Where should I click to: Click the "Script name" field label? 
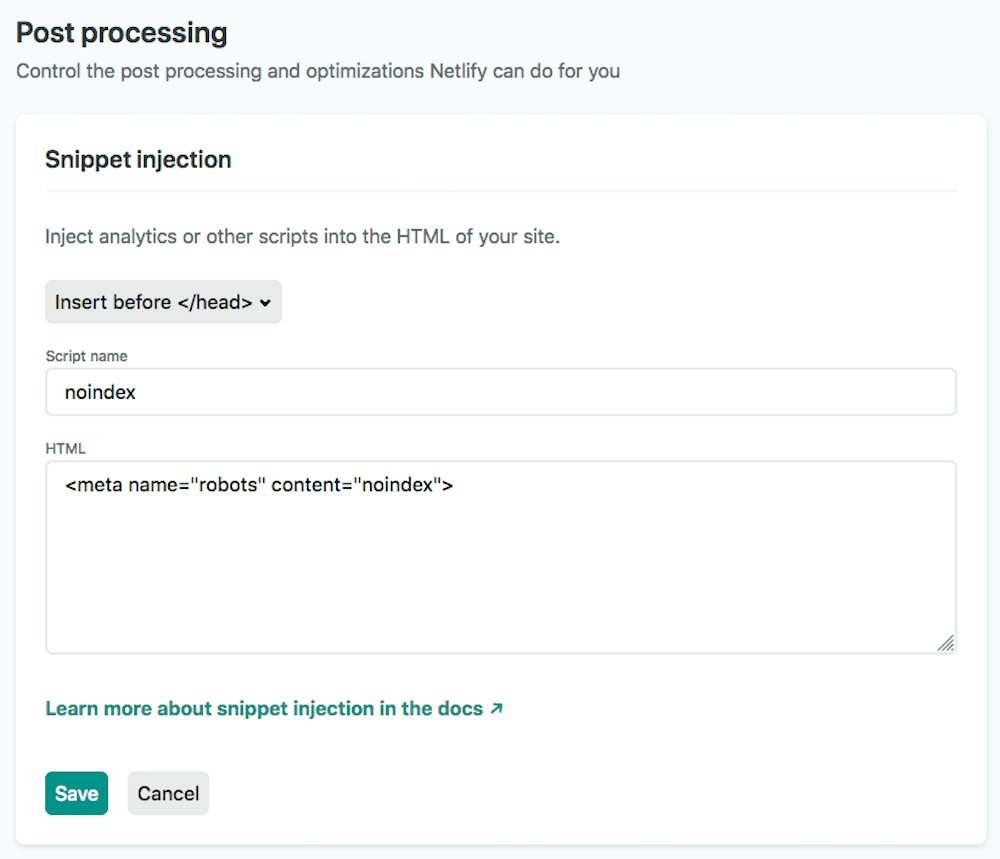click(x=86, y=356)
